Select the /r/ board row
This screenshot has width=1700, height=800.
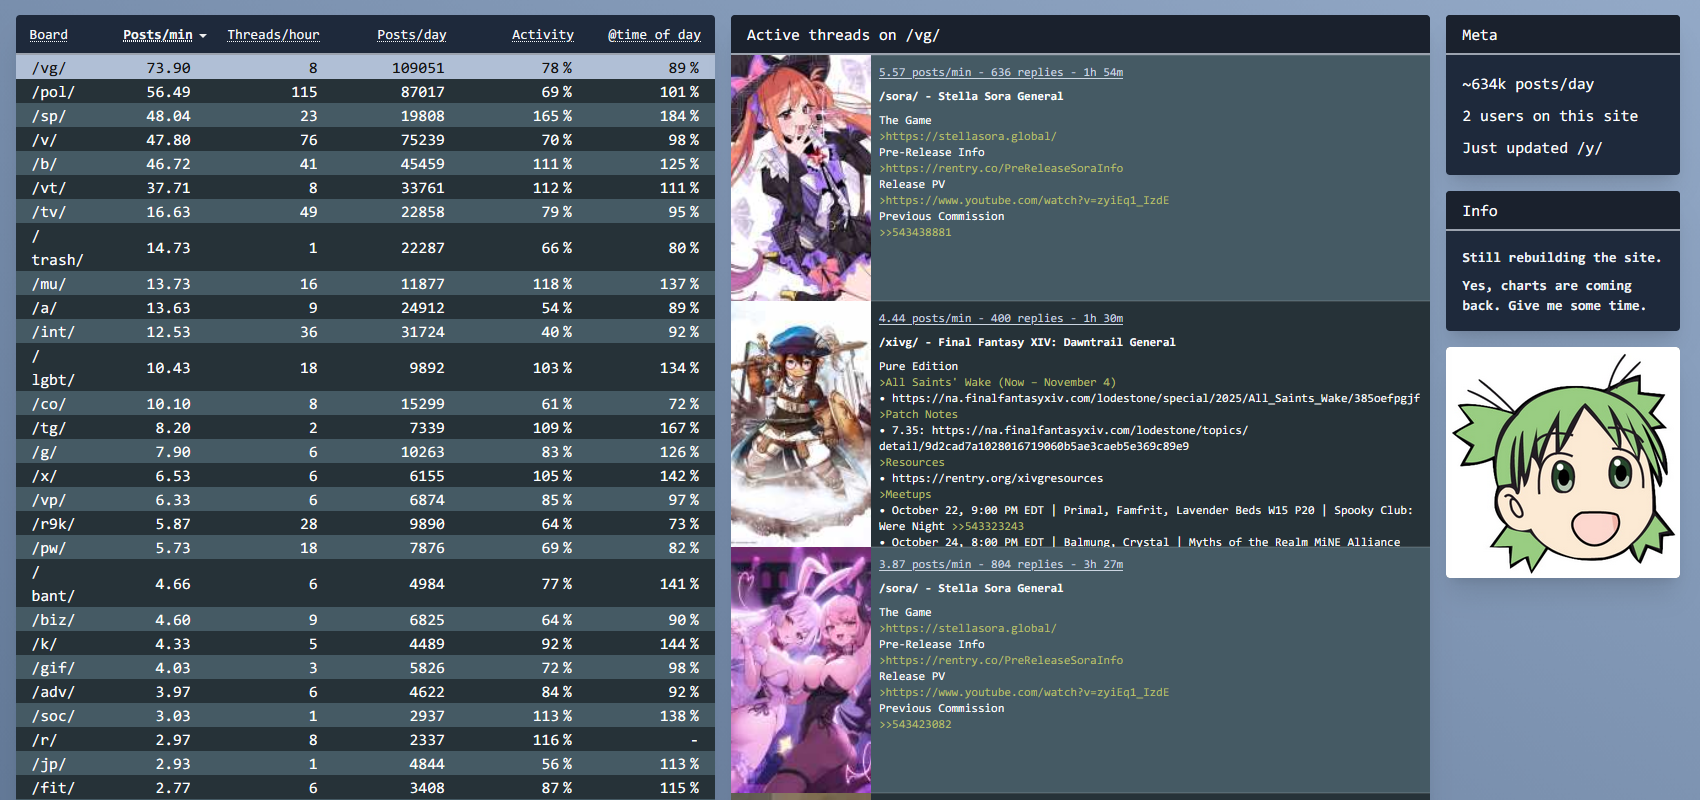365,740
